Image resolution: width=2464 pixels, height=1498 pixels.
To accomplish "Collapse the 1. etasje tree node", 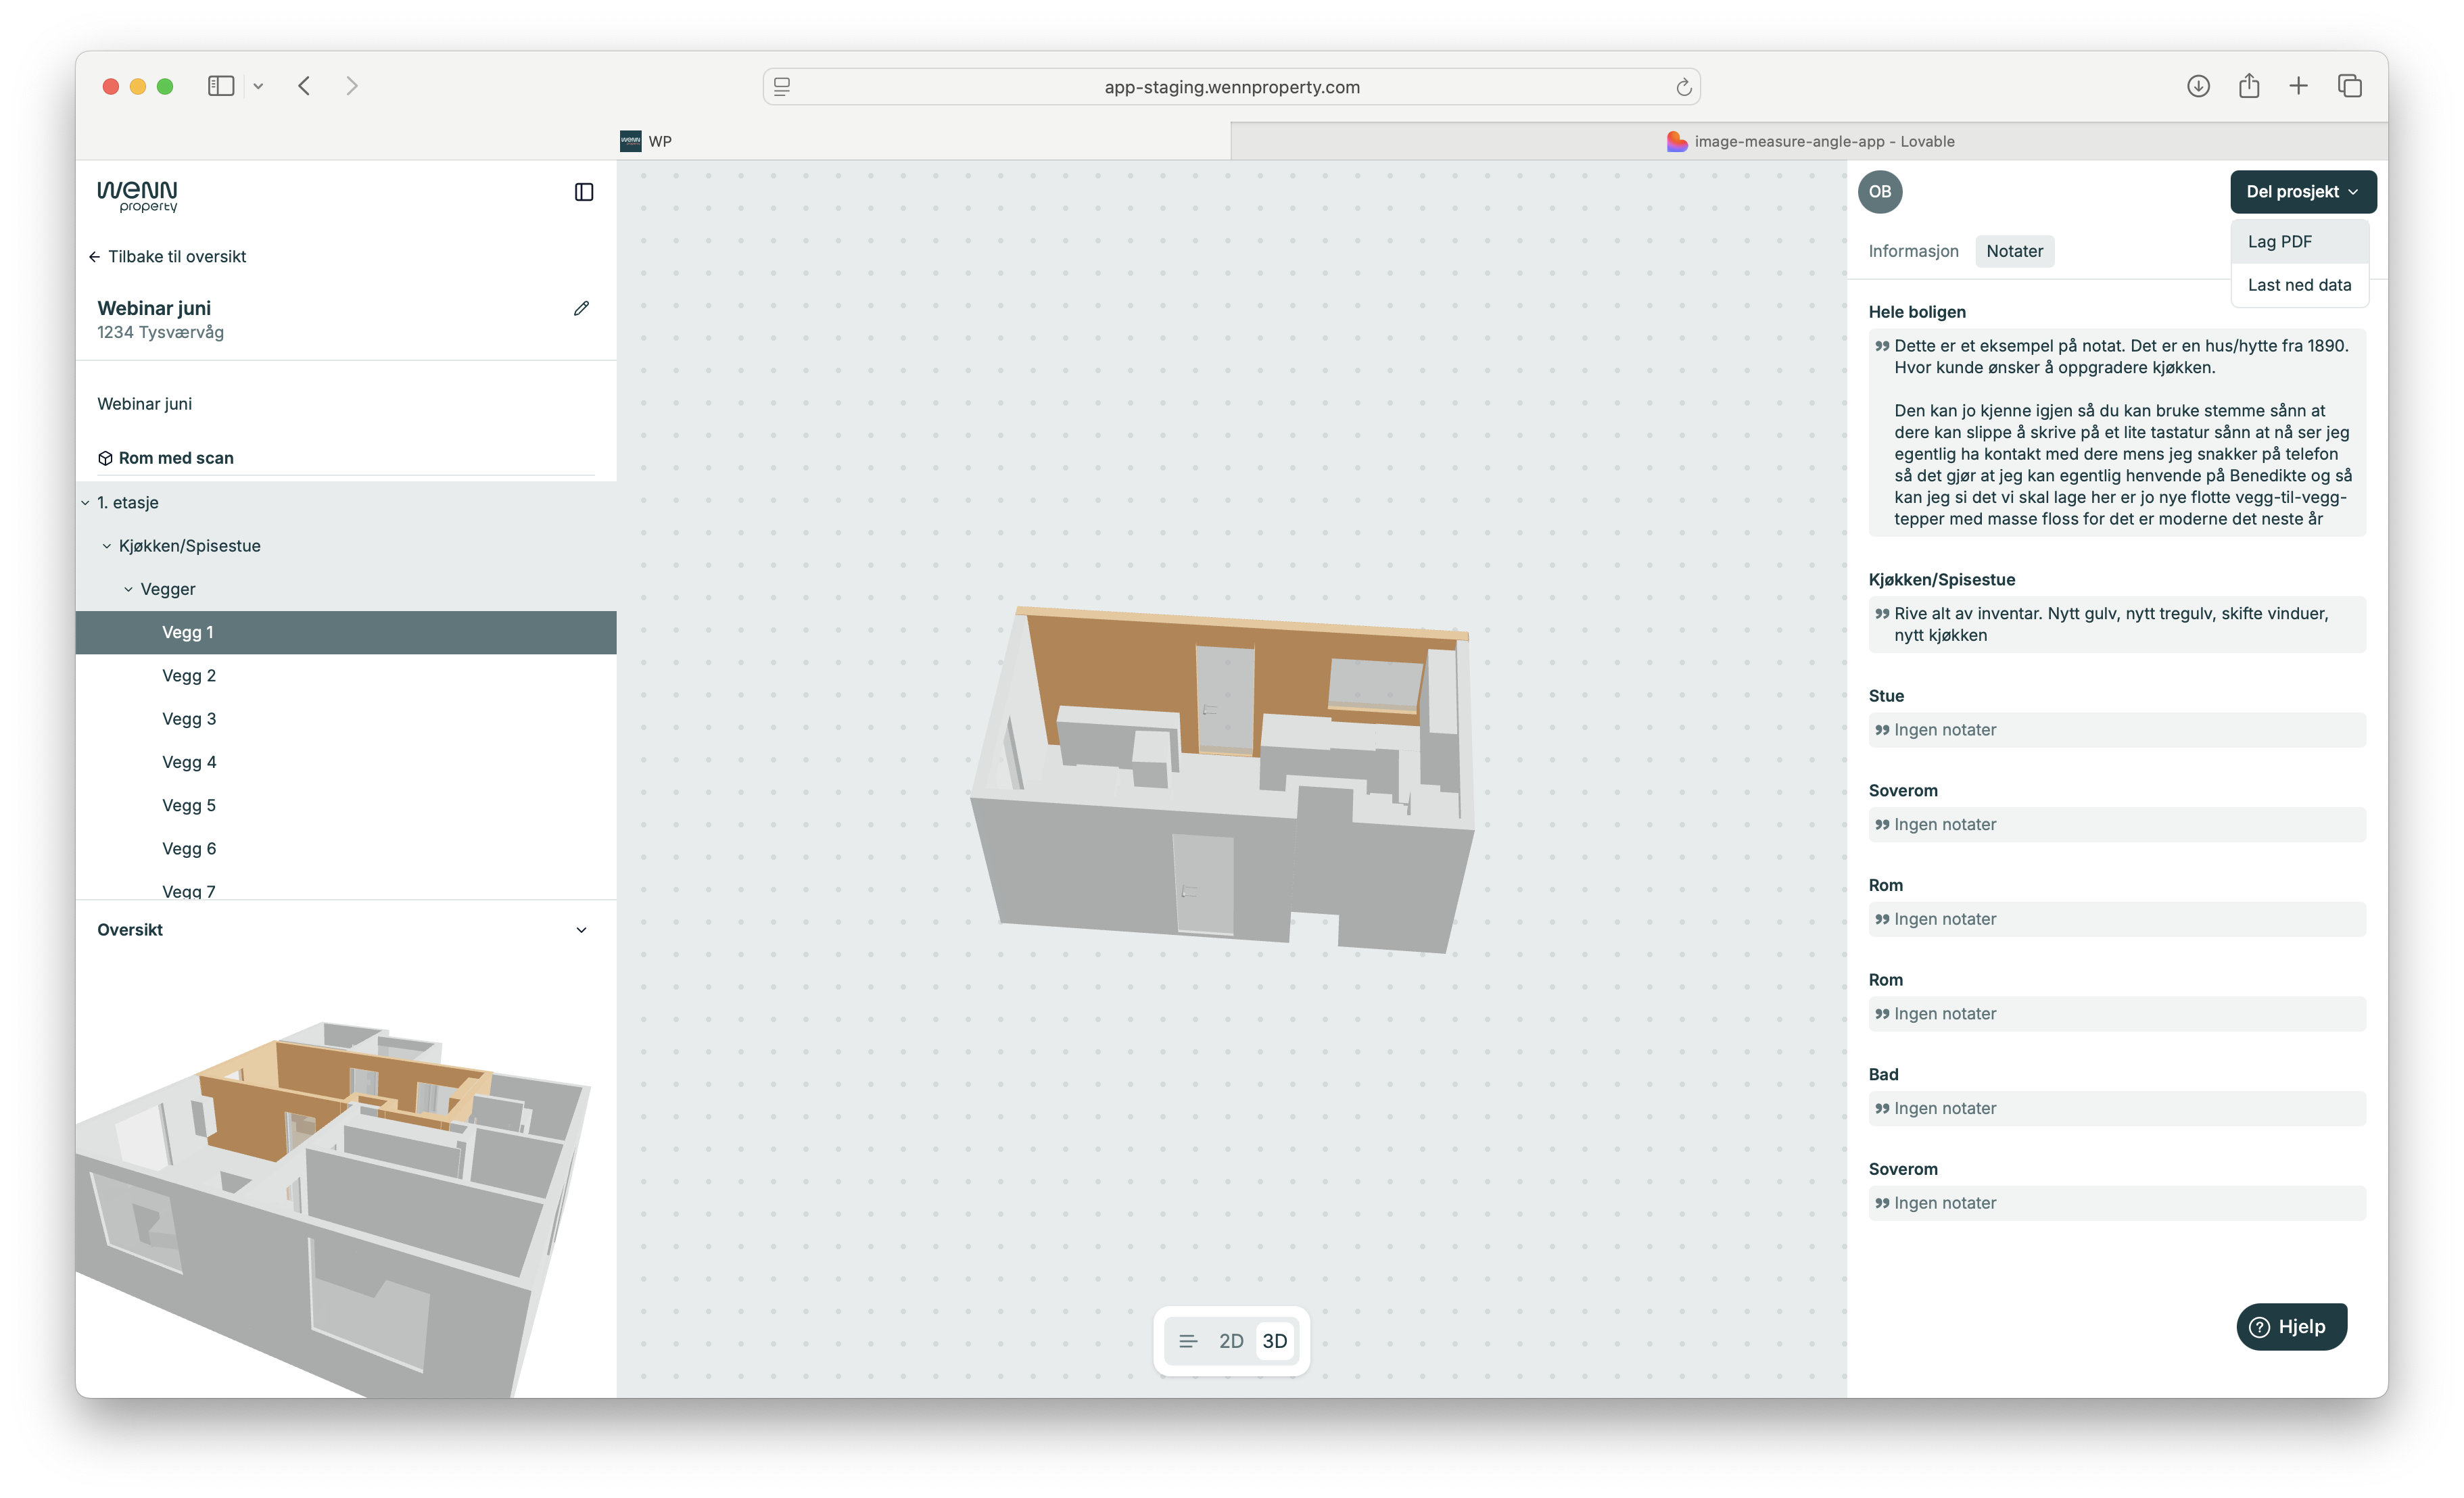I will (x=86, y=503).
